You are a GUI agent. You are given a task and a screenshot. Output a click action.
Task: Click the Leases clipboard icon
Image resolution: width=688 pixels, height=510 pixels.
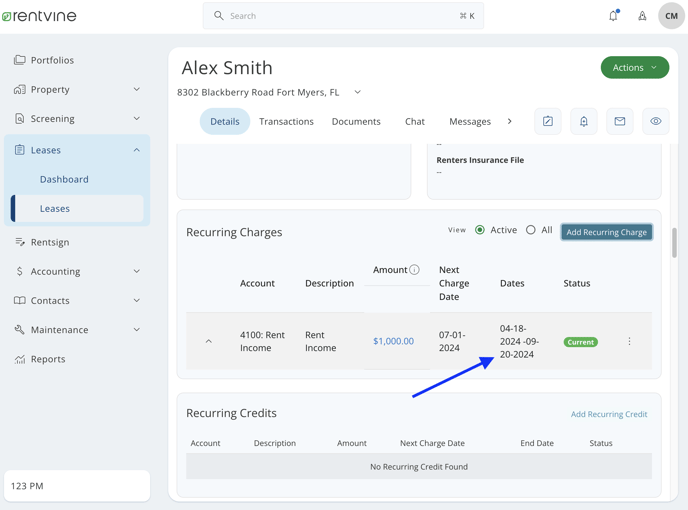point(19,150)
